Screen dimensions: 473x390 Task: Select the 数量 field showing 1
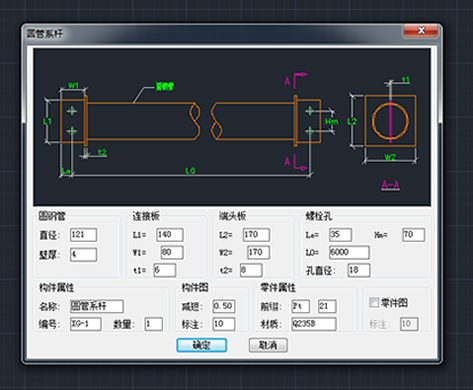(154, 324)
